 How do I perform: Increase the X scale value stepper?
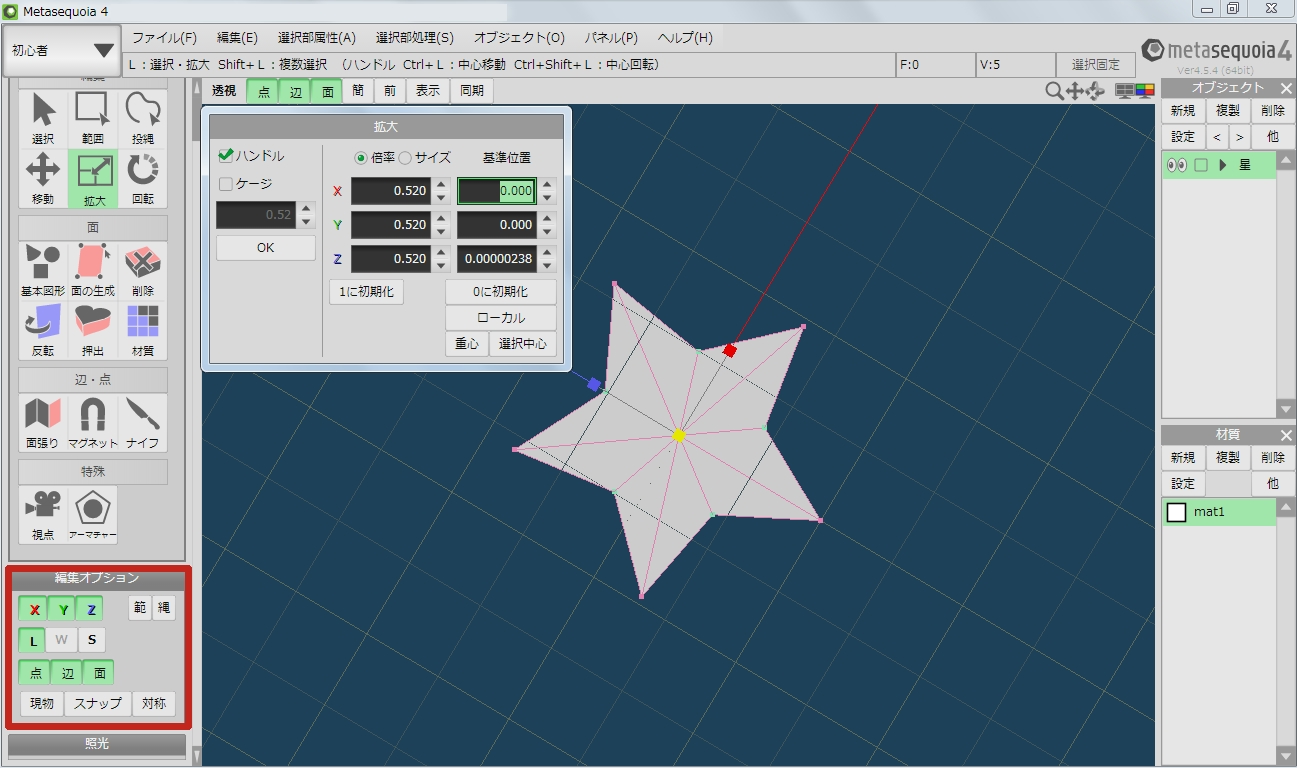click(441, 184)
